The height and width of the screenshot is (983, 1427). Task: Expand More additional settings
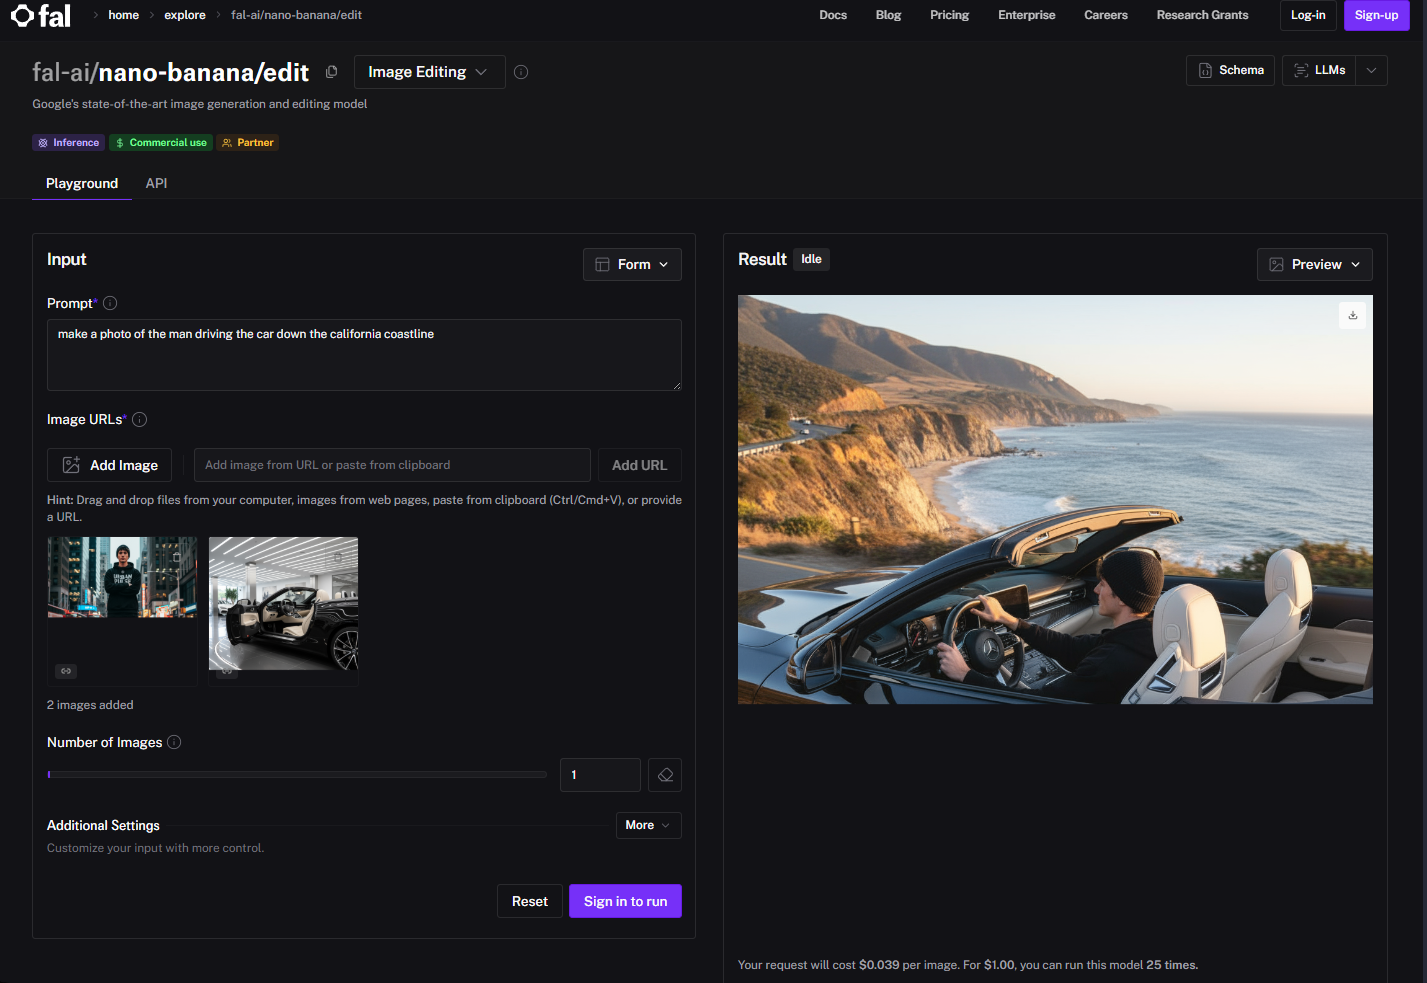pos(648,825)
